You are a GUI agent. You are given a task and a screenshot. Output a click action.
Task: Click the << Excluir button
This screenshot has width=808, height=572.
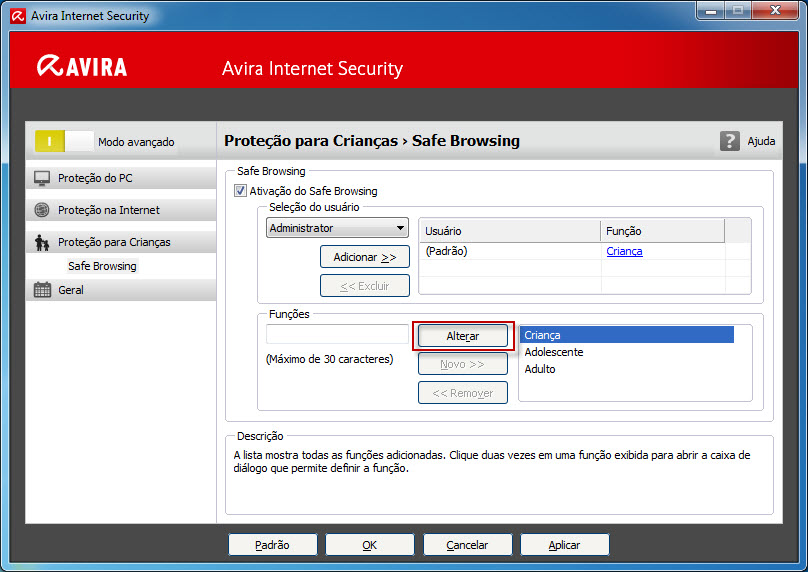tap(365, 286)
